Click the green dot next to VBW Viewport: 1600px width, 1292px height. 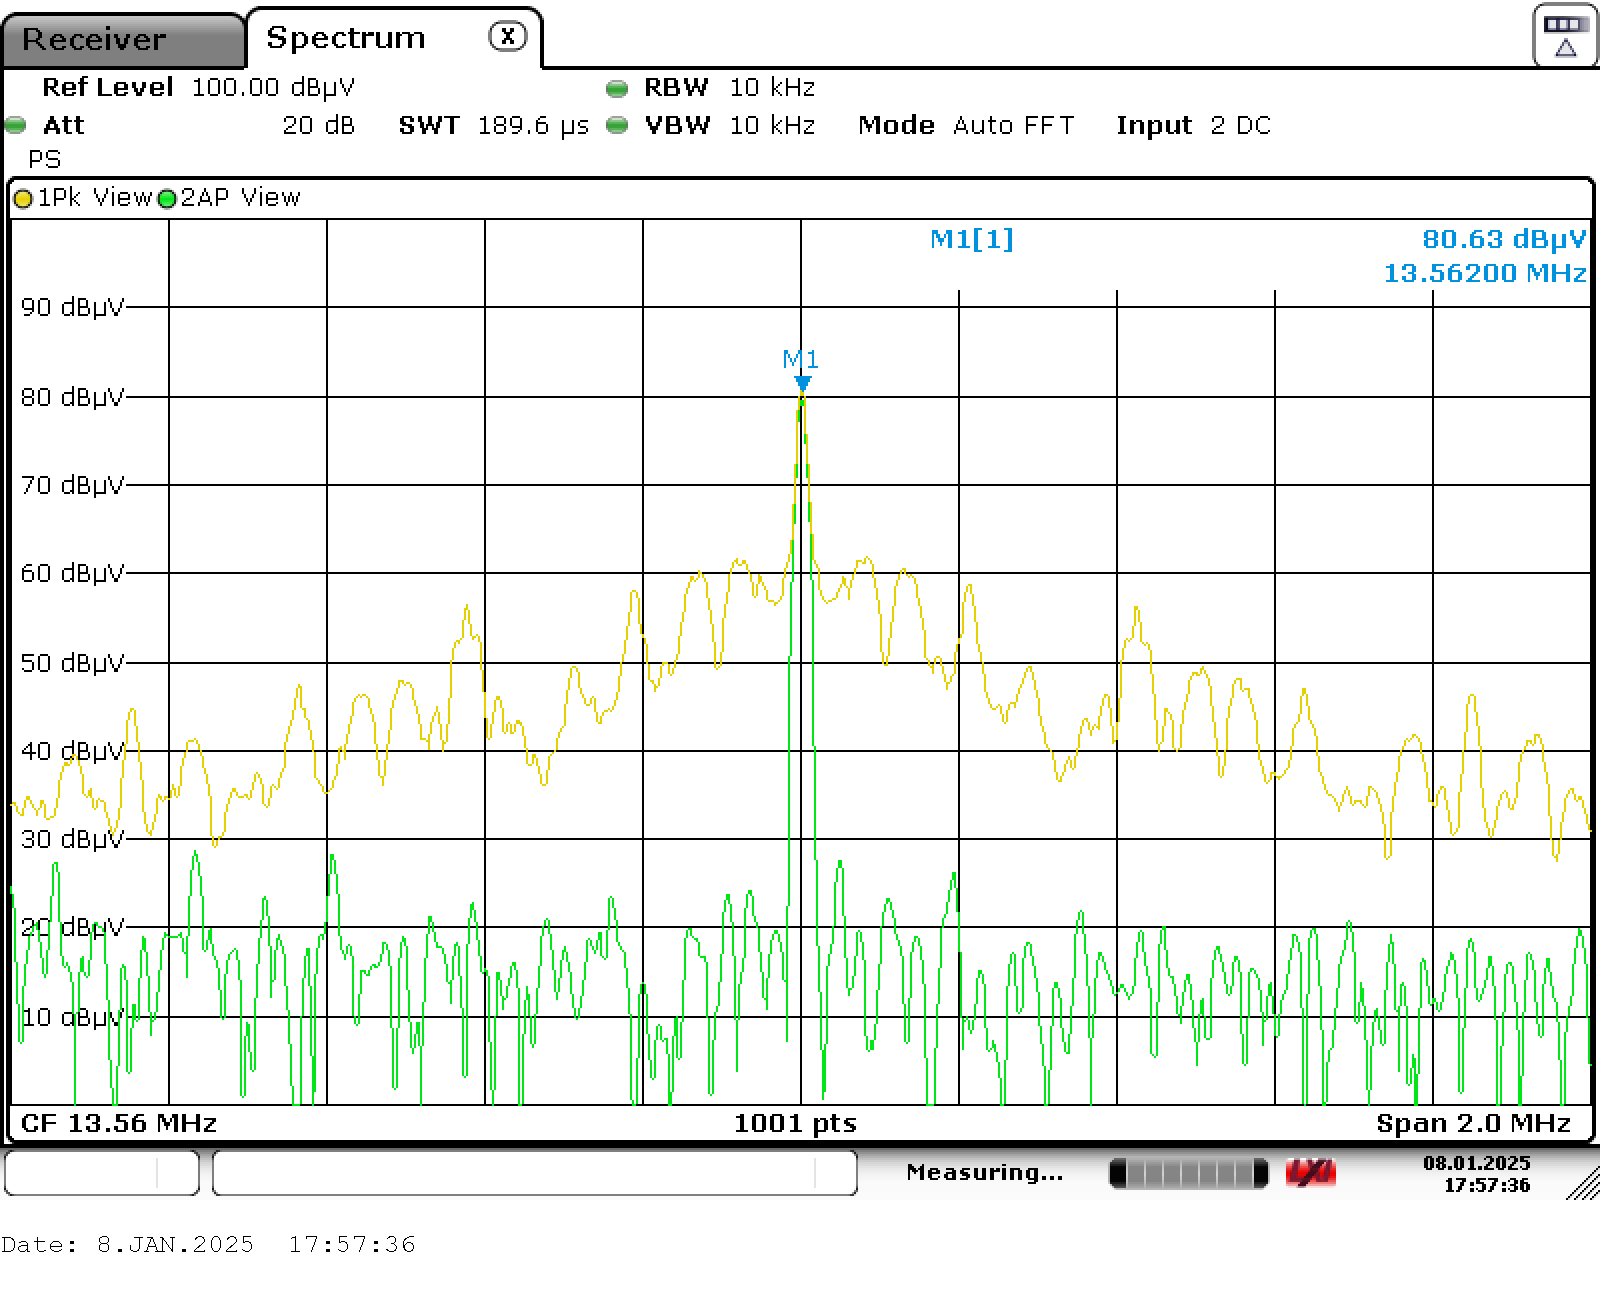click(617, 126)
